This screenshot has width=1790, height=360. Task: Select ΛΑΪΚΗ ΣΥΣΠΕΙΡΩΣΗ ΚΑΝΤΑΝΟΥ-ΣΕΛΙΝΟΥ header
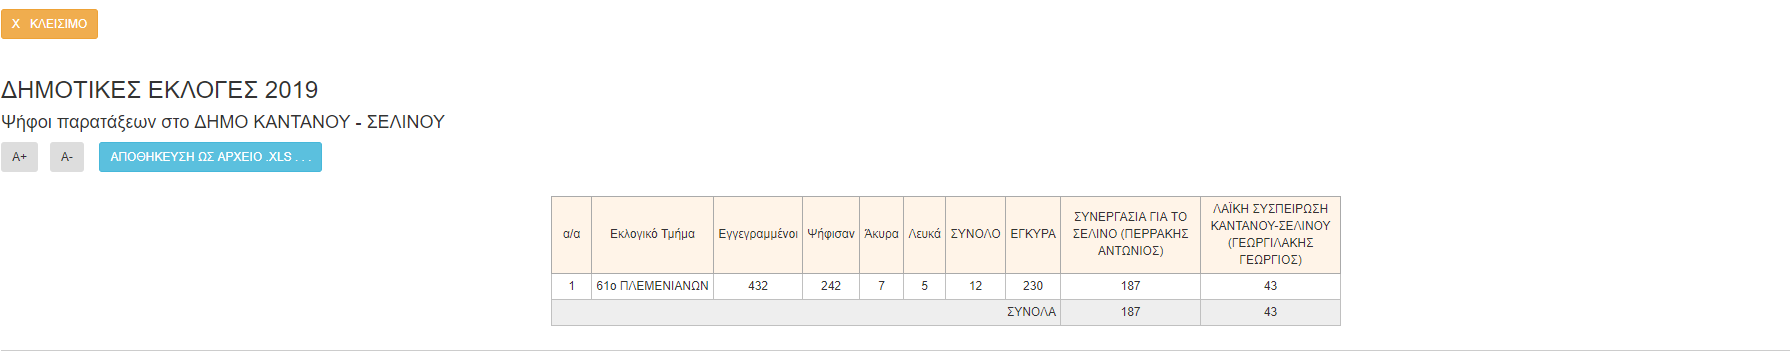click(1270, 234)
